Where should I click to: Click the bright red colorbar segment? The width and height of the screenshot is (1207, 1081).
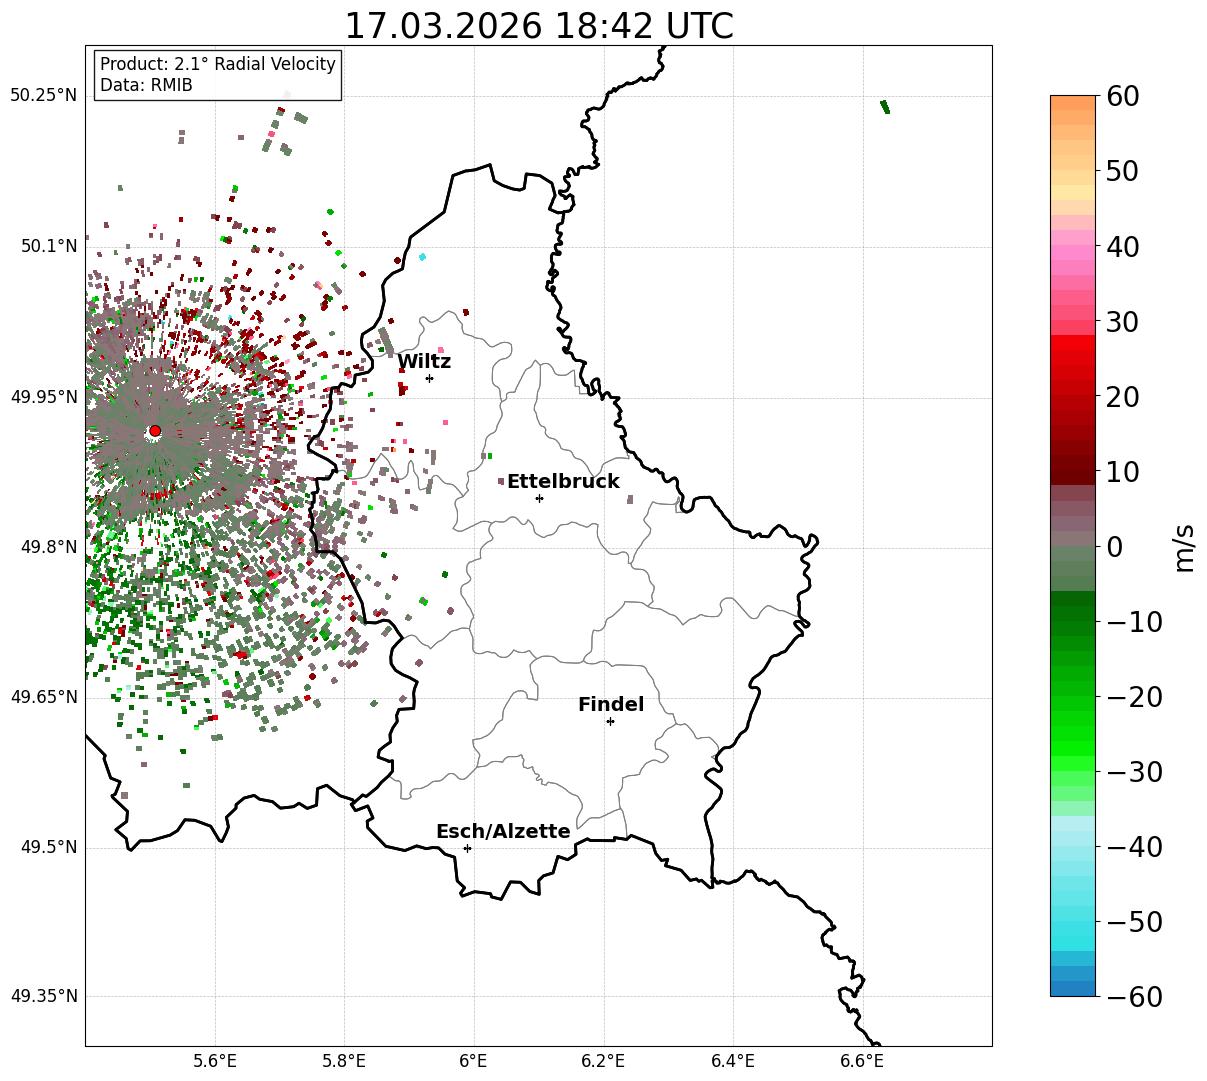1073,343
